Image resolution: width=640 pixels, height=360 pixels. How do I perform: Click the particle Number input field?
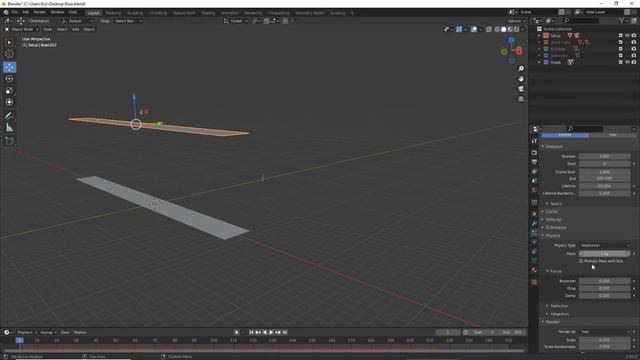click(x=604, y=156)
